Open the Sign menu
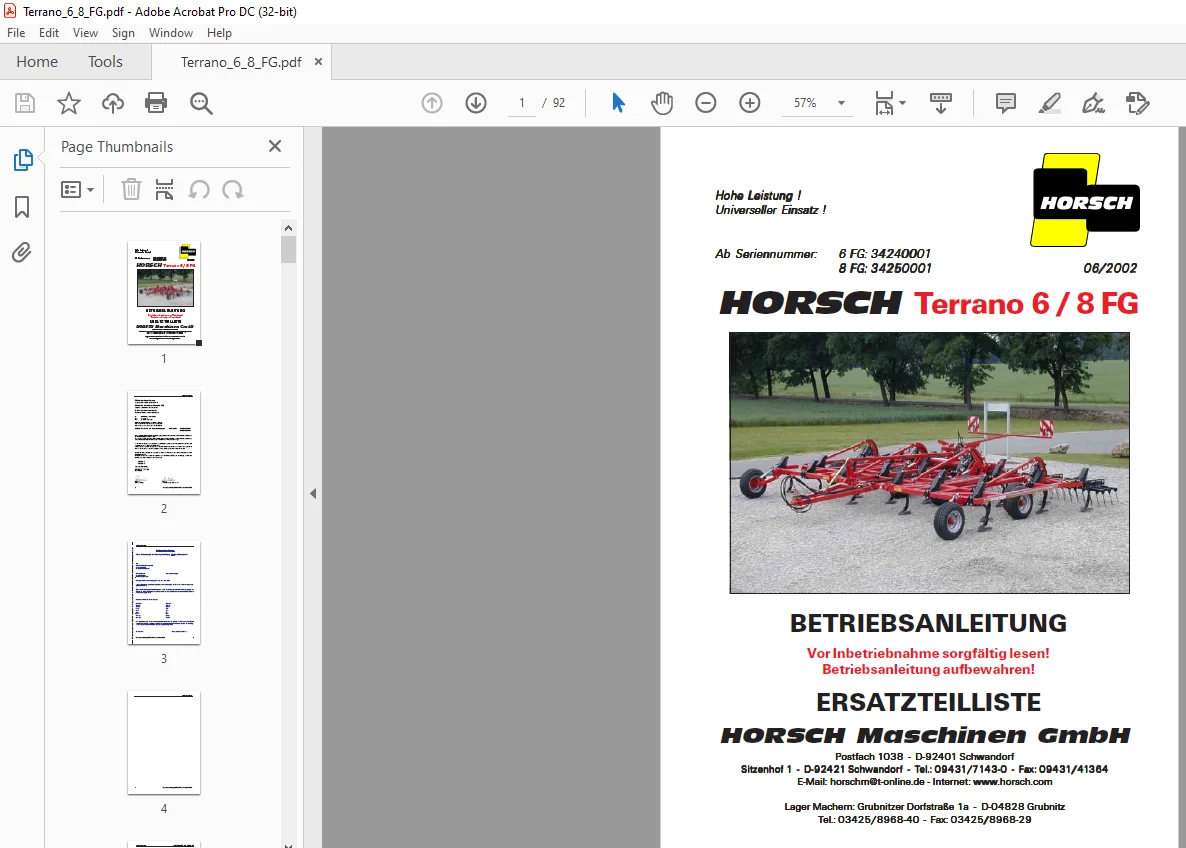This screenshot has width=1186, height=848. (x=123, y=33)
